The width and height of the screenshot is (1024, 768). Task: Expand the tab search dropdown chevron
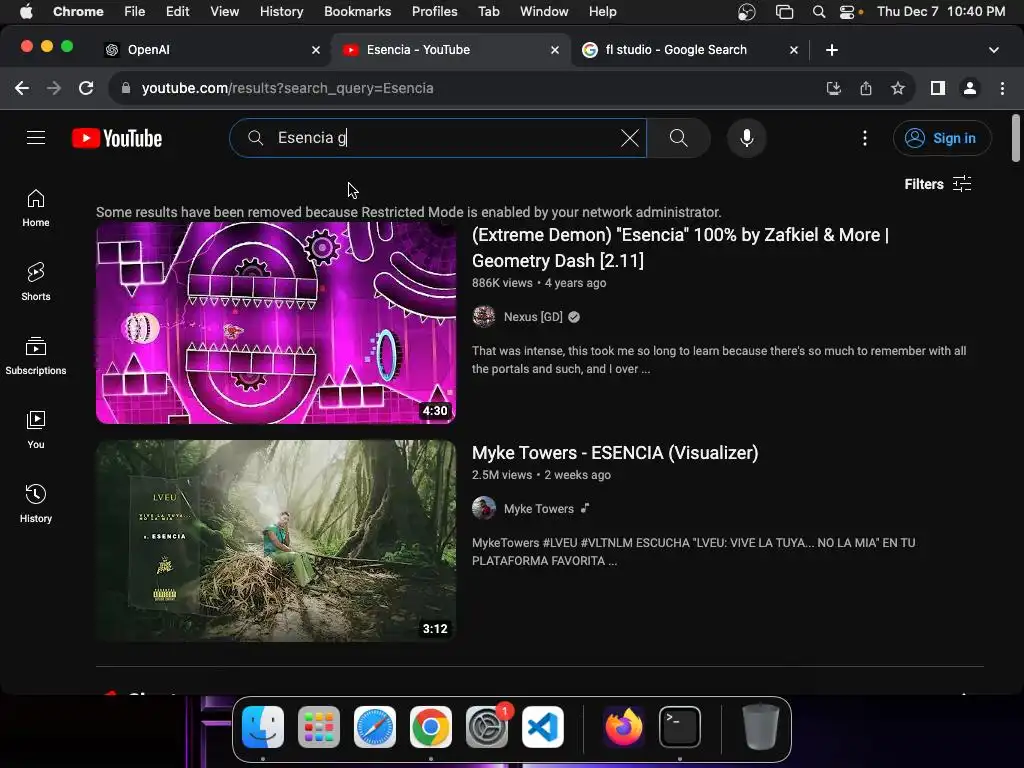pyautogui.click(x=994, y=50)
